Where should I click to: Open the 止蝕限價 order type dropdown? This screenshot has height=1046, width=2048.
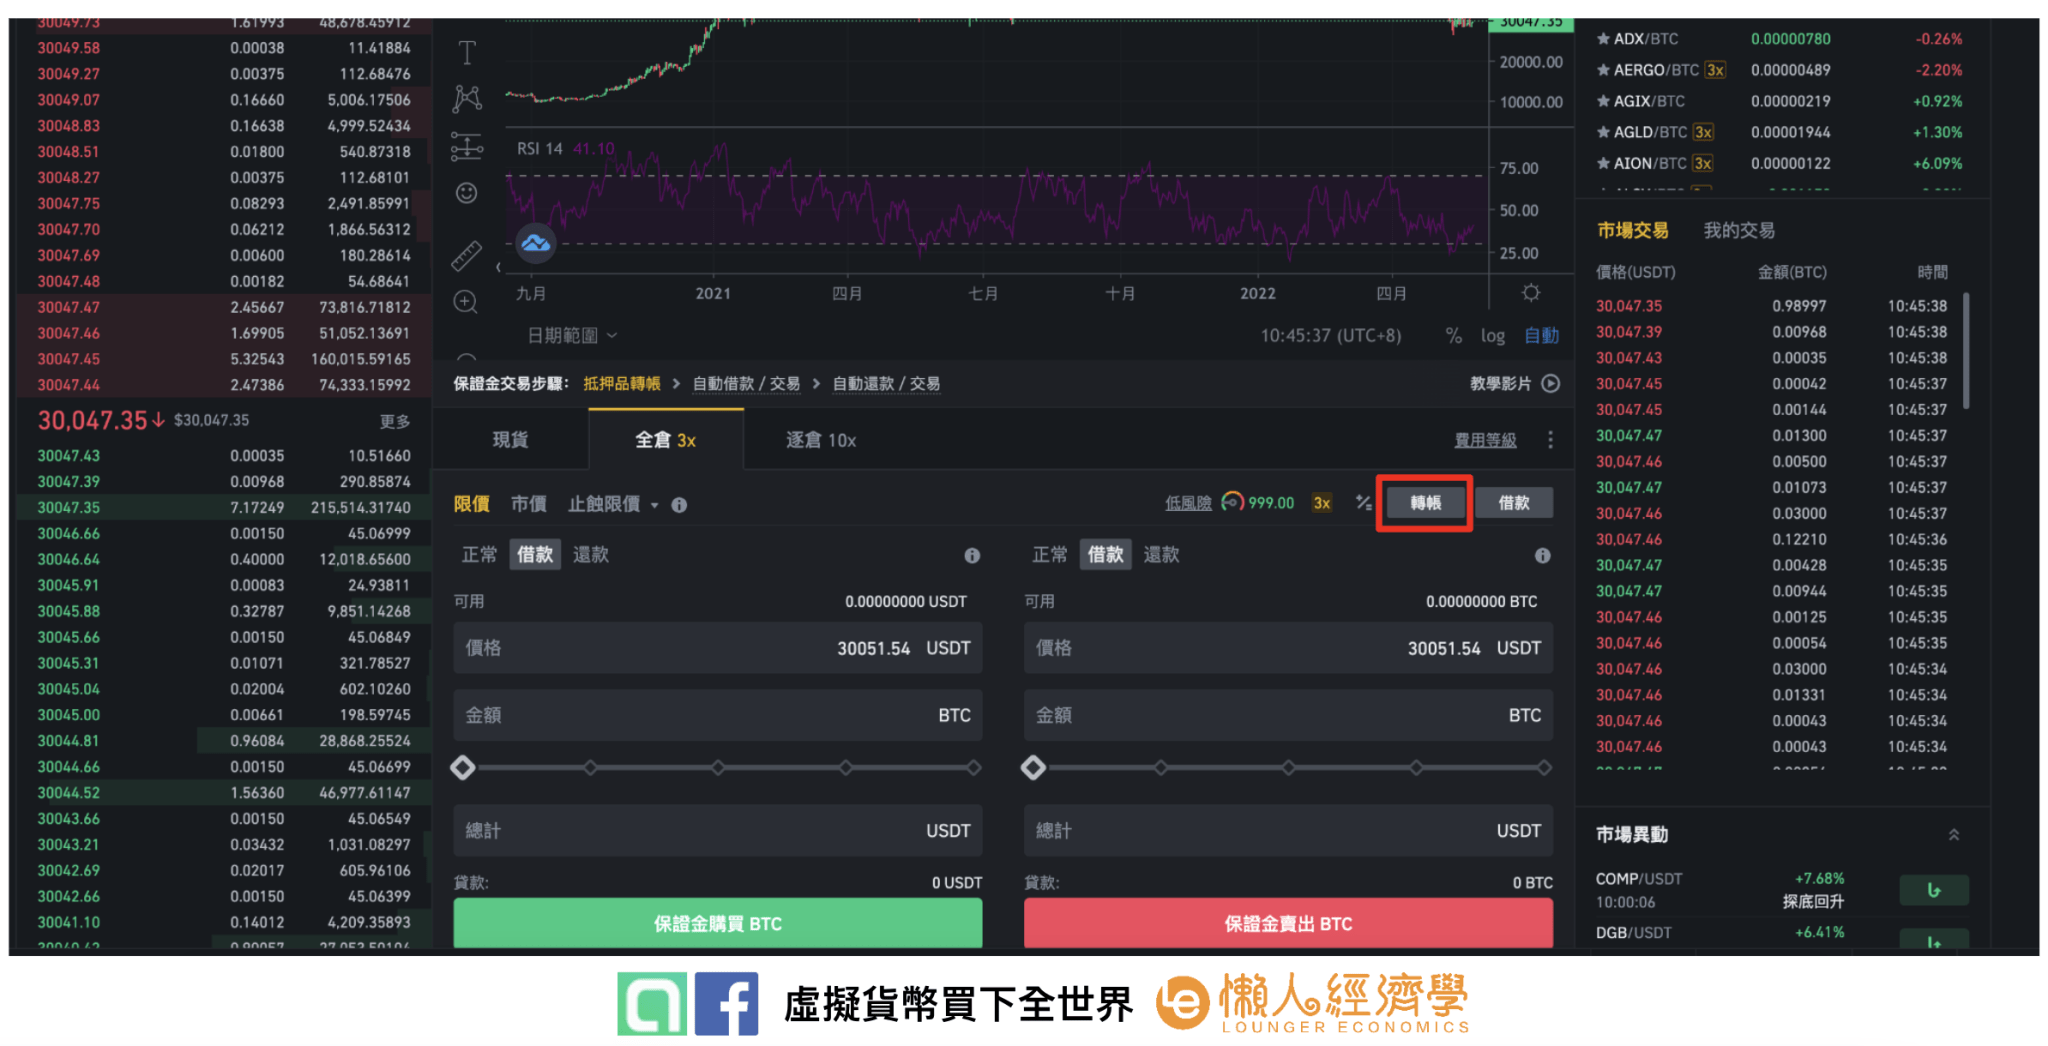(612, 505)
